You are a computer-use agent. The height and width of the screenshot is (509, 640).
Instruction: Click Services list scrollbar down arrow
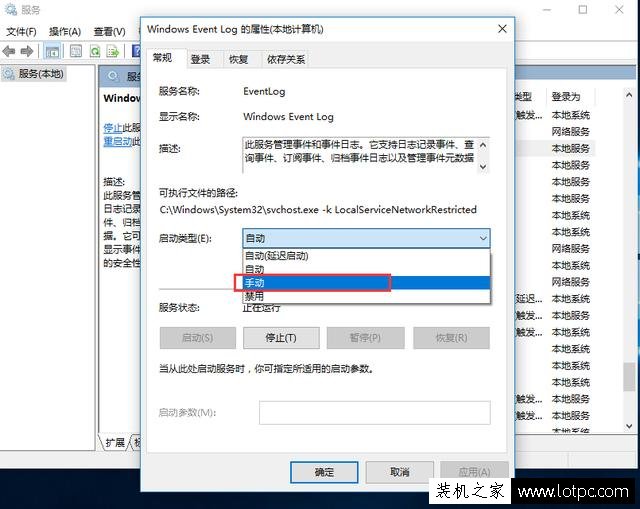[629, 426]
